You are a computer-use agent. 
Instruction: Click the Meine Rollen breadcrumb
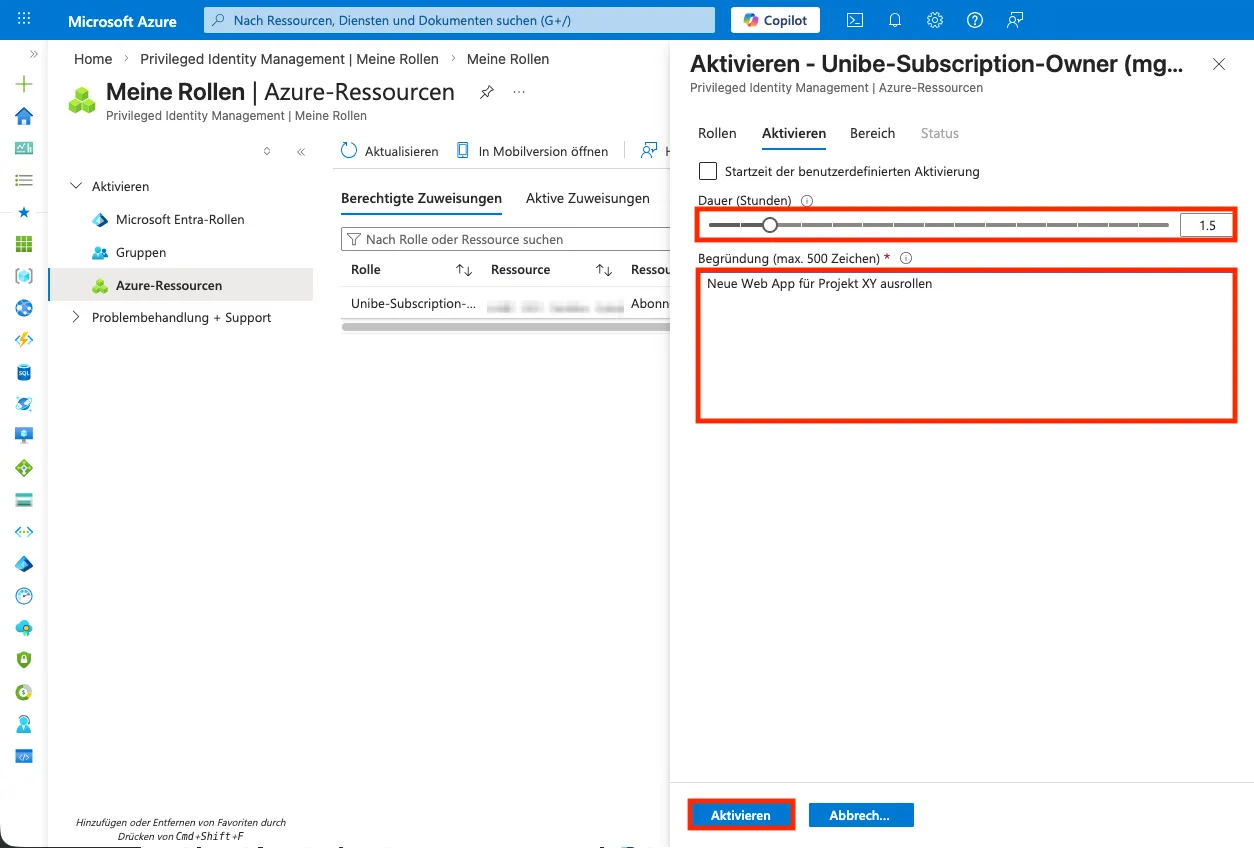click(x=508, y=59)
